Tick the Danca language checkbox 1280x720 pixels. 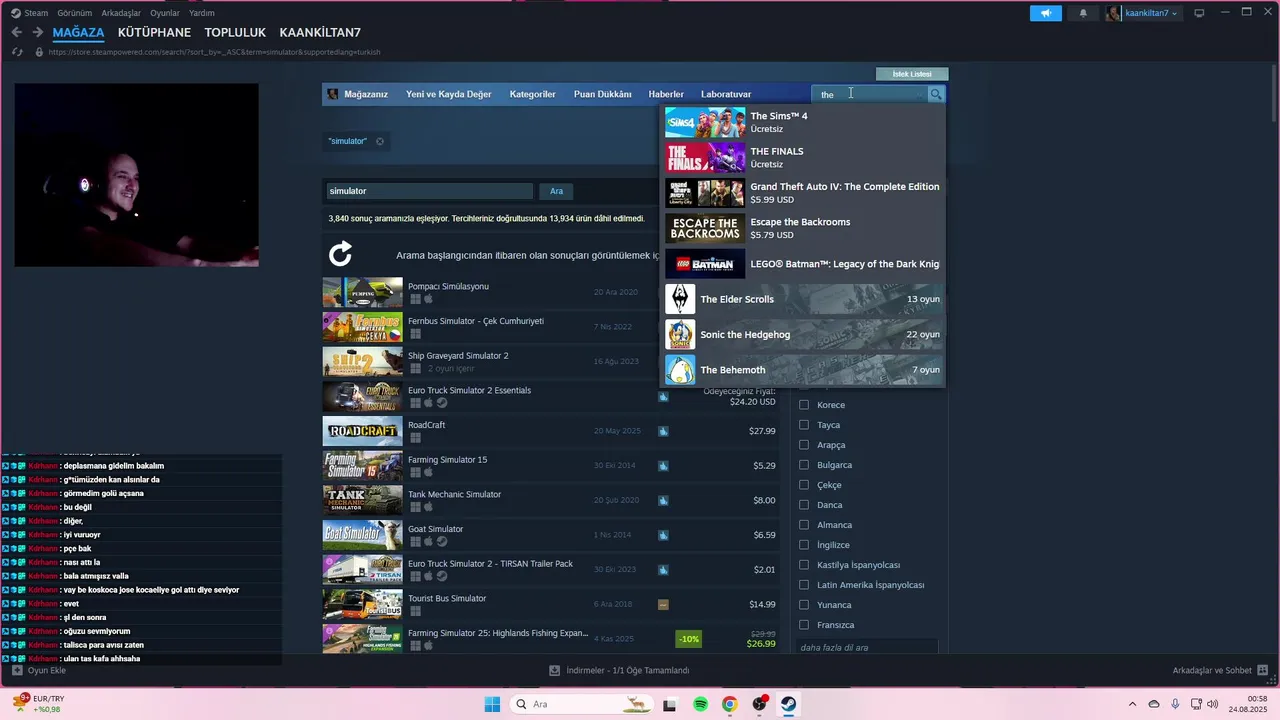coord(804,505)
